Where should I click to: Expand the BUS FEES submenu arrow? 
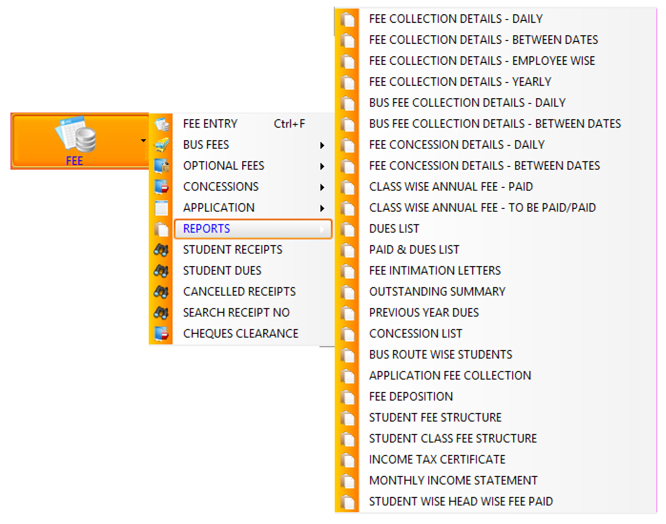(322, 145)
